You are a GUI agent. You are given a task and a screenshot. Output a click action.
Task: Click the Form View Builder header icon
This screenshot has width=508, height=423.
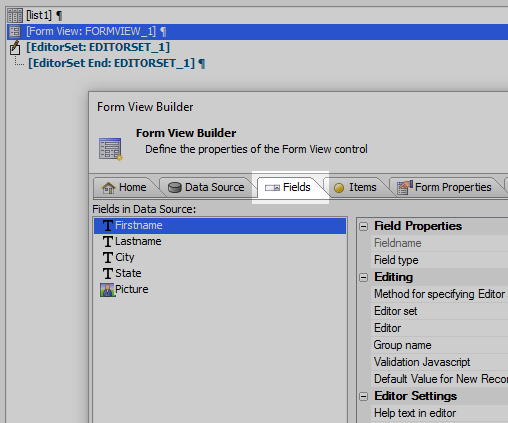[111, 149]
